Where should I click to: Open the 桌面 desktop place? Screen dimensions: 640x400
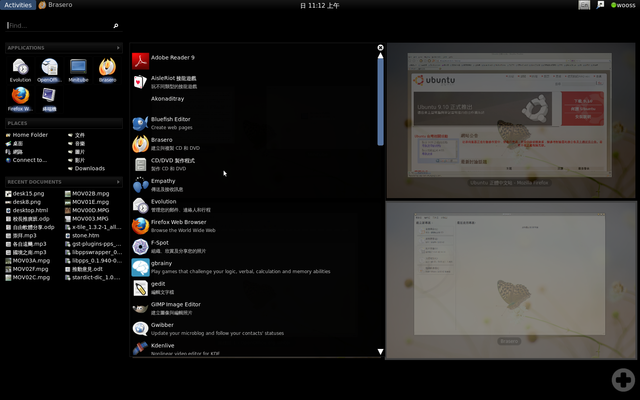(14, 143)
